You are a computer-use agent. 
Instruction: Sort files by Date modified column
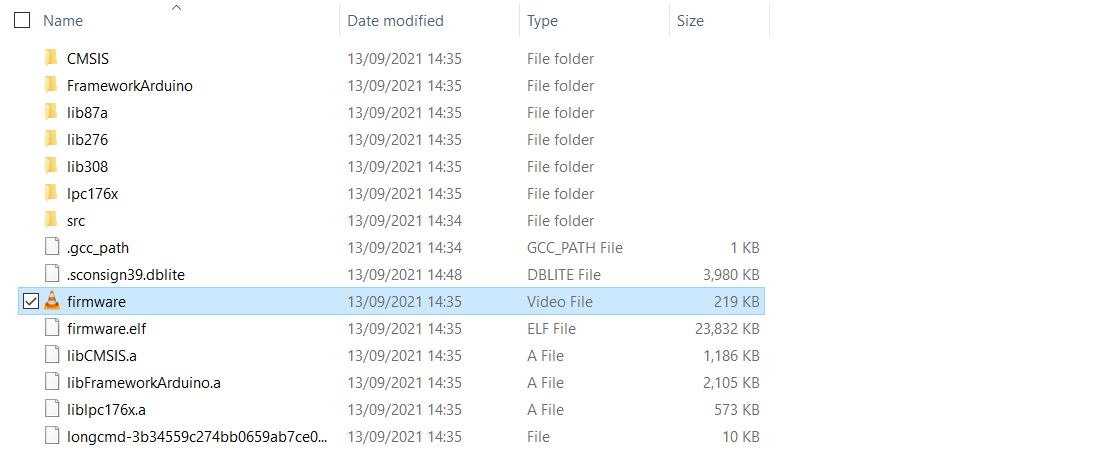point(395,21)
